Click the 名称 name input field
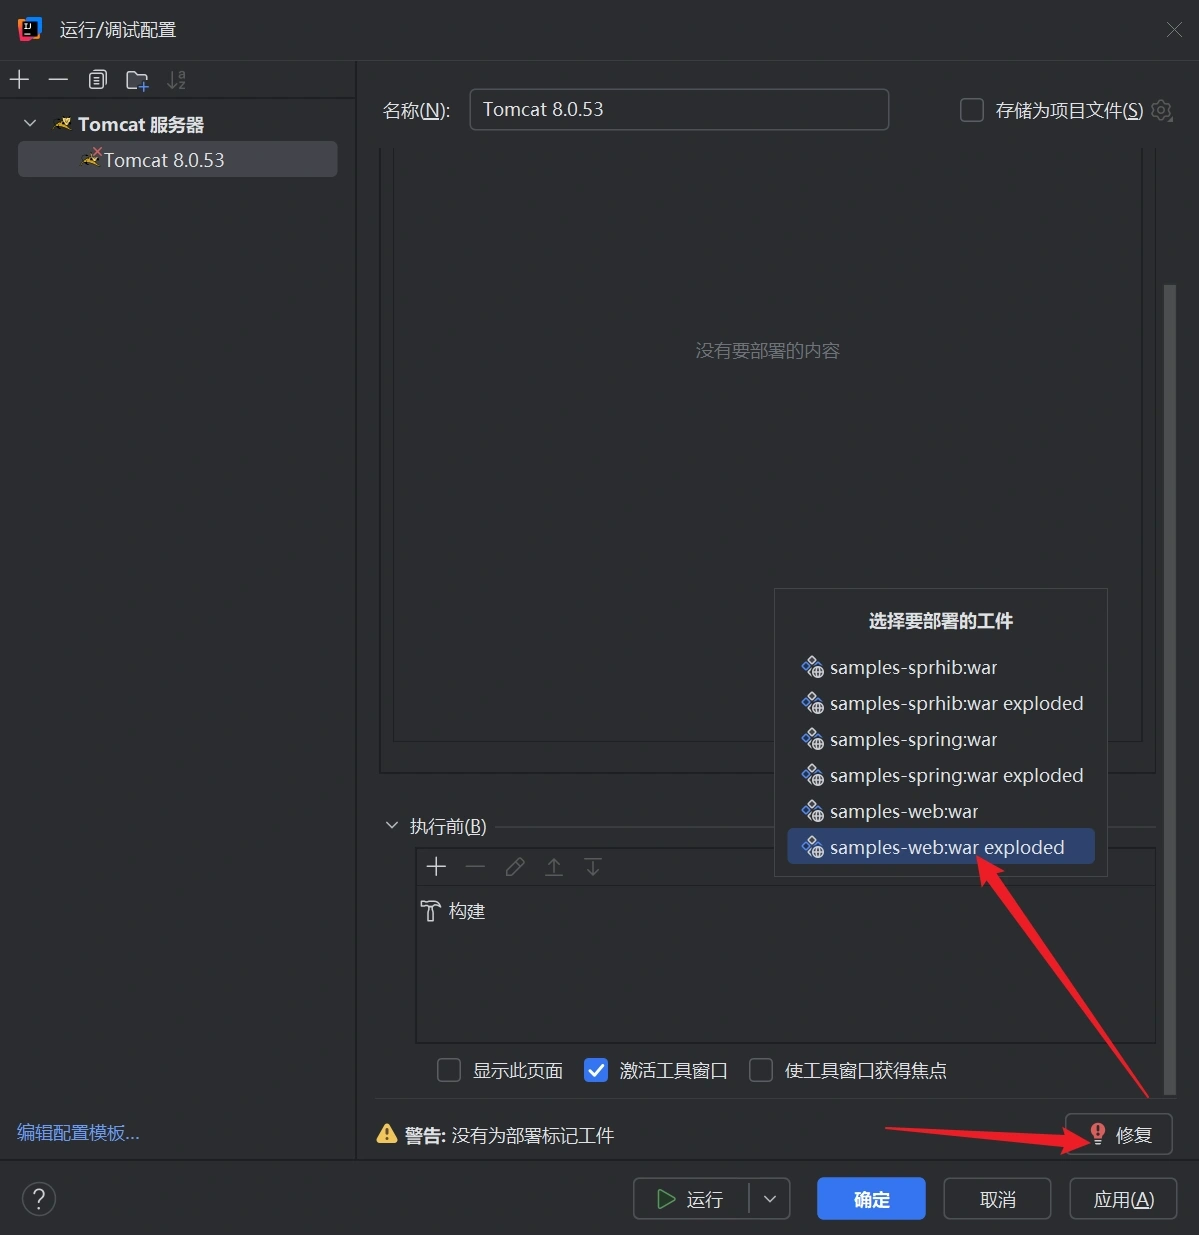The image size is (1199, 1235). 679,110
